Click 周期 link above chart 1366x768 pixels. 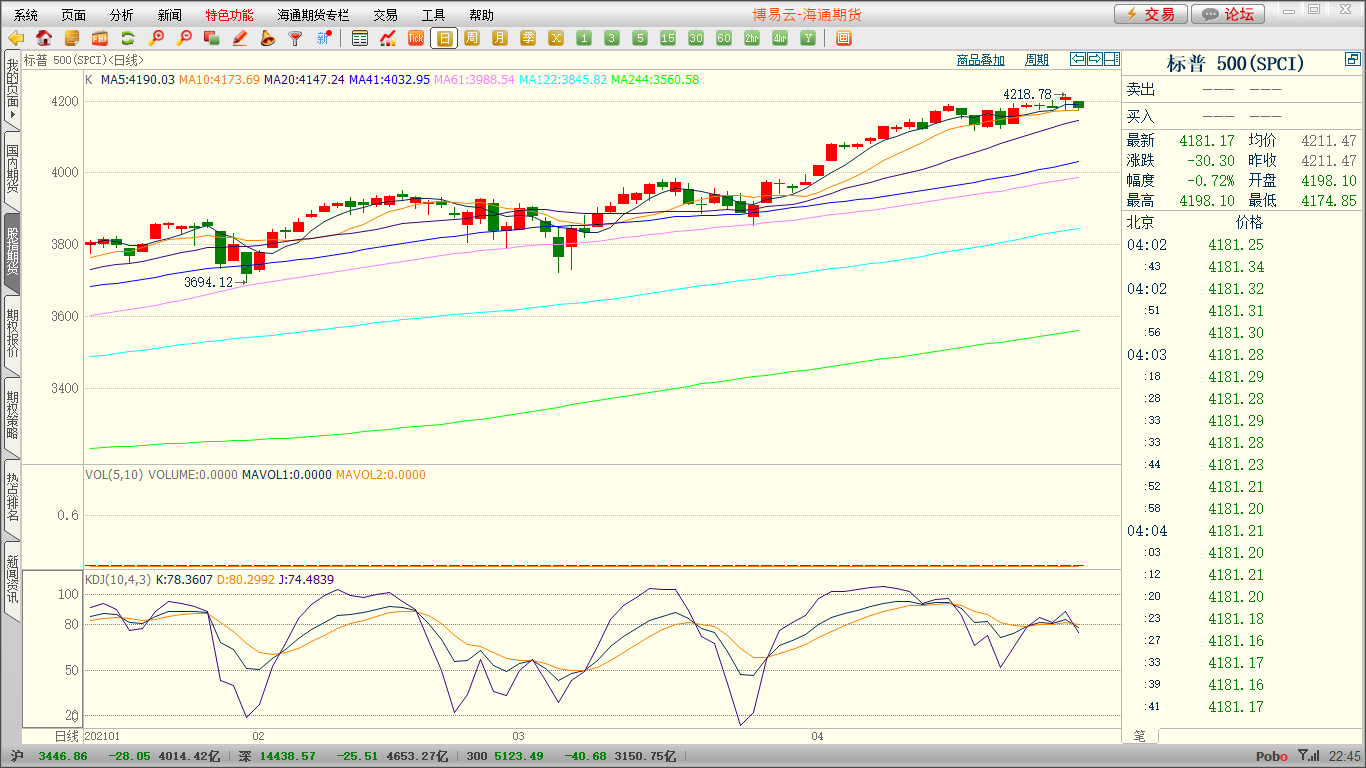coord(1037,60)
